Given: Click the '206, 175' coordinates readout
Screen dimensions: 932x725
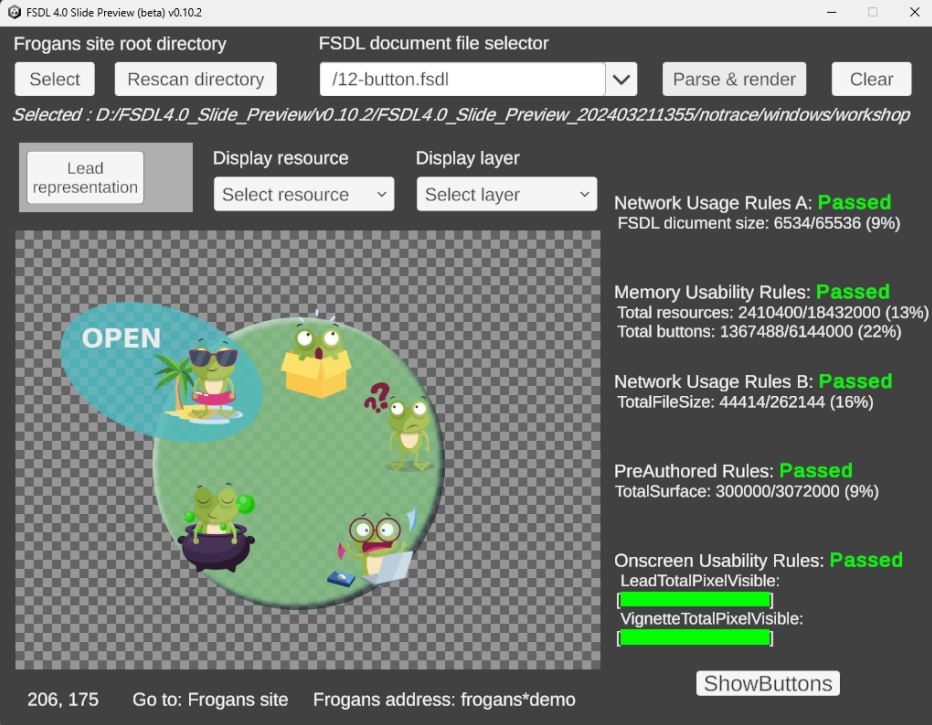Looking at the screenshot, I should point(63,699).
